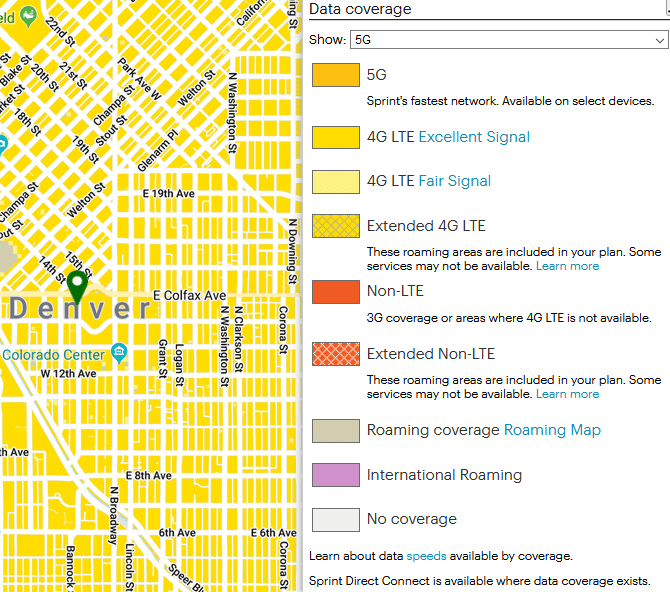
Task: Click the Colorado Center place label
Action: [x=53, y=355]
